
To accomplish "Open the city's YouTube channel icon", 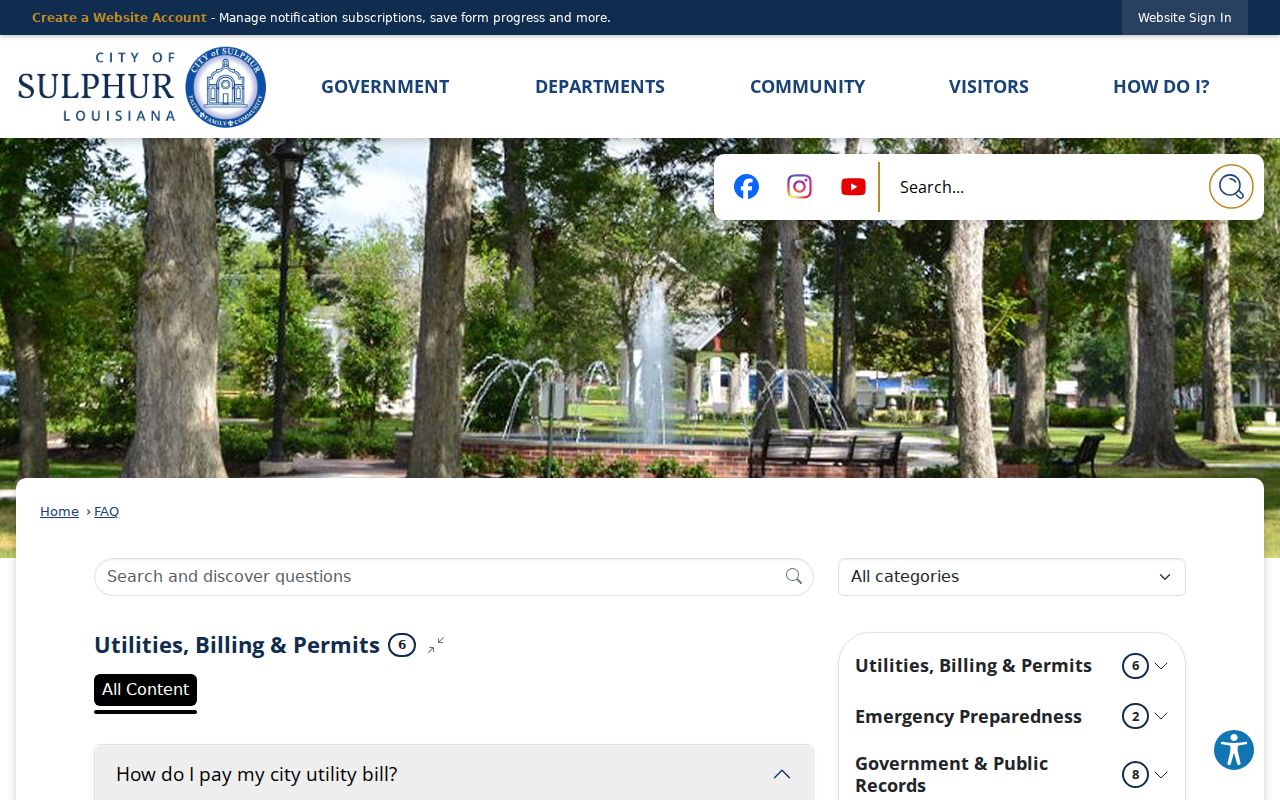I will pos(853,187).
